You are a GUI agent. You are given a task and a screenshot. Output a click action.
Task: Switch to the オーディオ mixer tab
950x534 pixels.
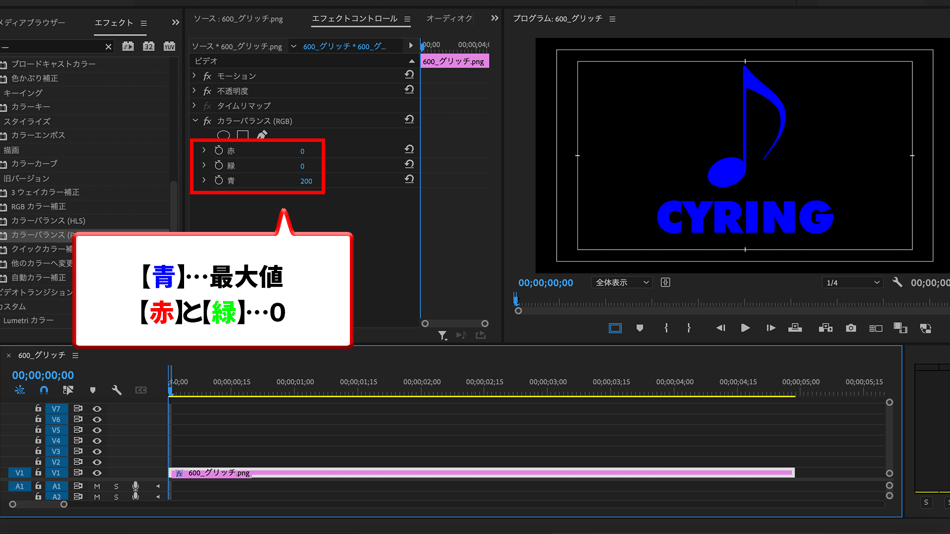click(x=449, y=19)
